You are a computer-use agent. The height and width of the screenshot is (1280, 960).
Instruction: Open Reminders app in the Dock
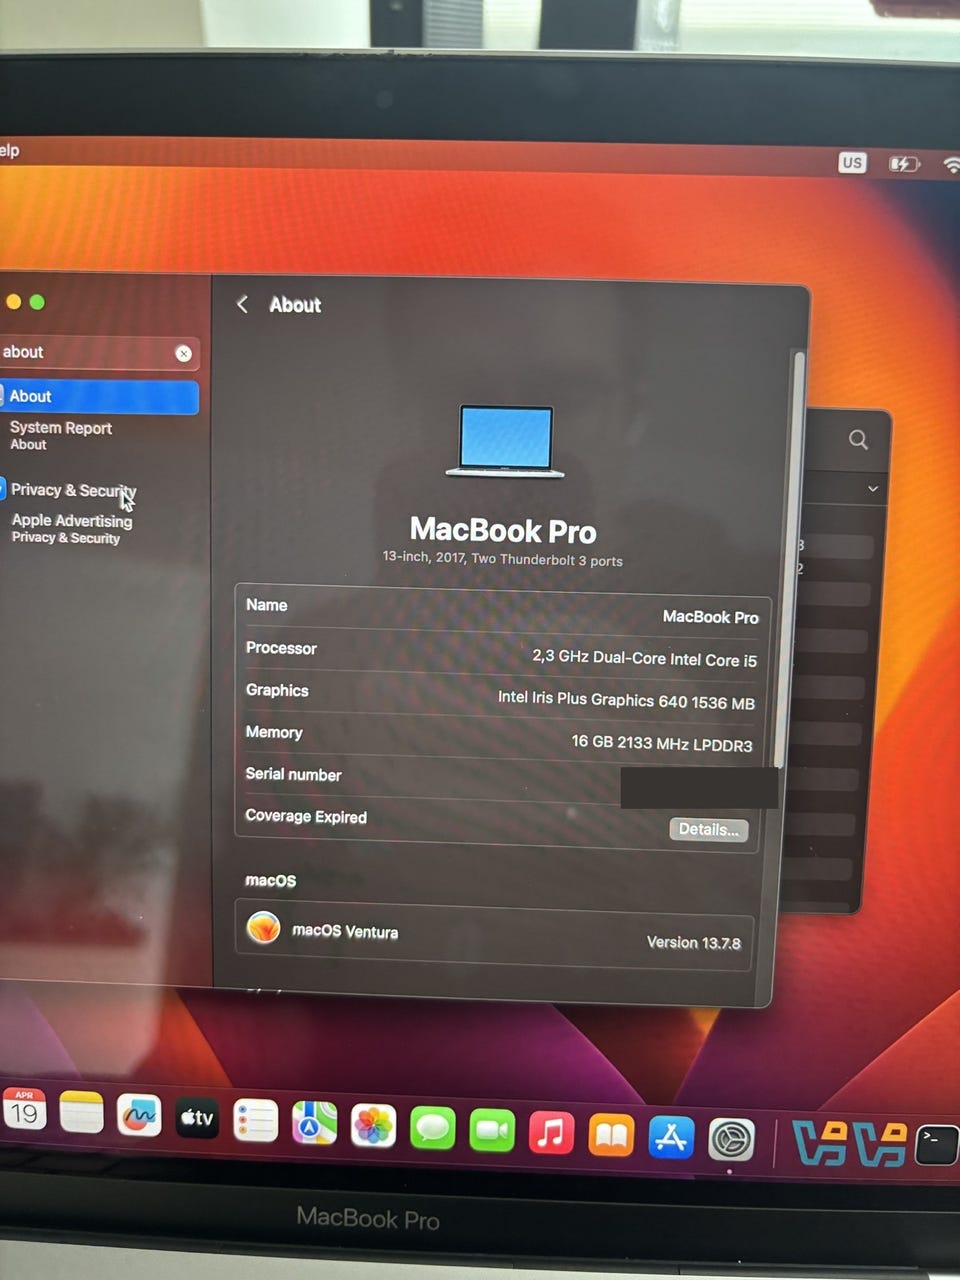point(256,1122)
